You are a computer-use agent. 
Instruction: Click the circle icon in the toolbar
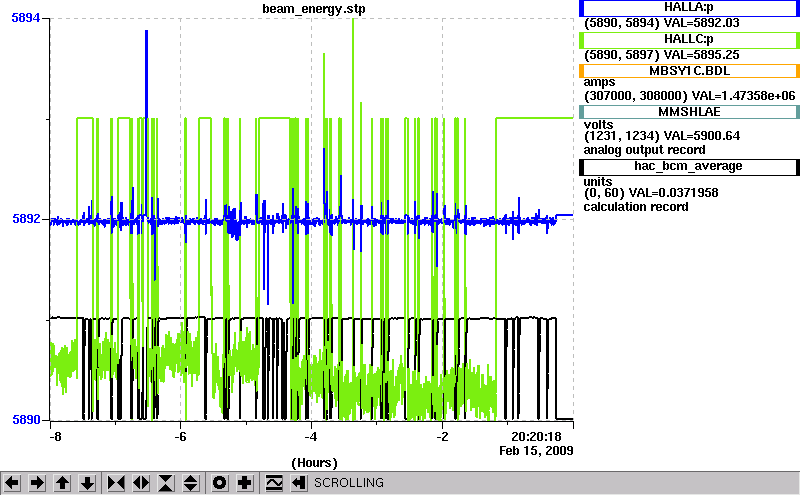pyautogui.click(x=219, y=483)
